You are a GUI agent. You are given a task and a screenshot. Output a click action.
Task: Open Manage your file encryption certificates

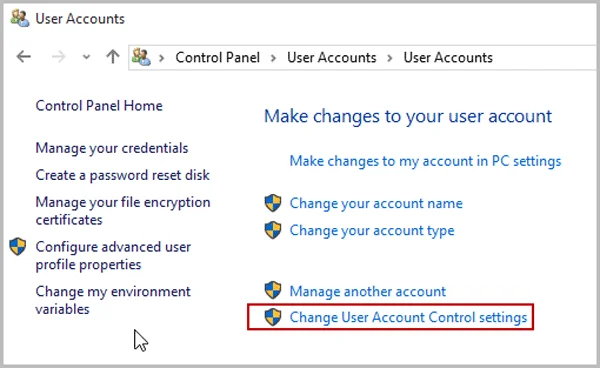click(x=123, y=211)
